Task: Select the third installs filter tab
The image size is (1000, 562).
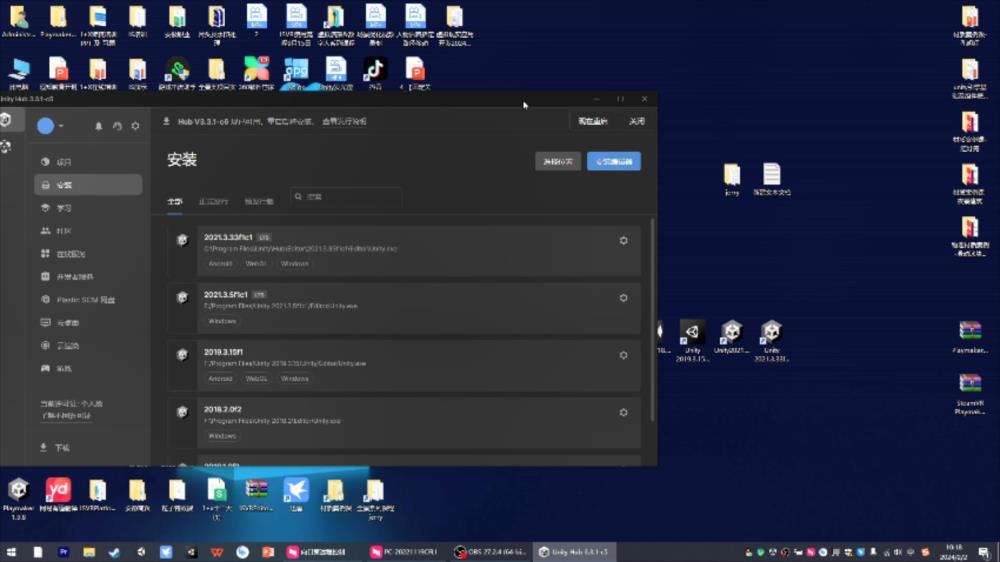Action: click(x=259, y=202)
